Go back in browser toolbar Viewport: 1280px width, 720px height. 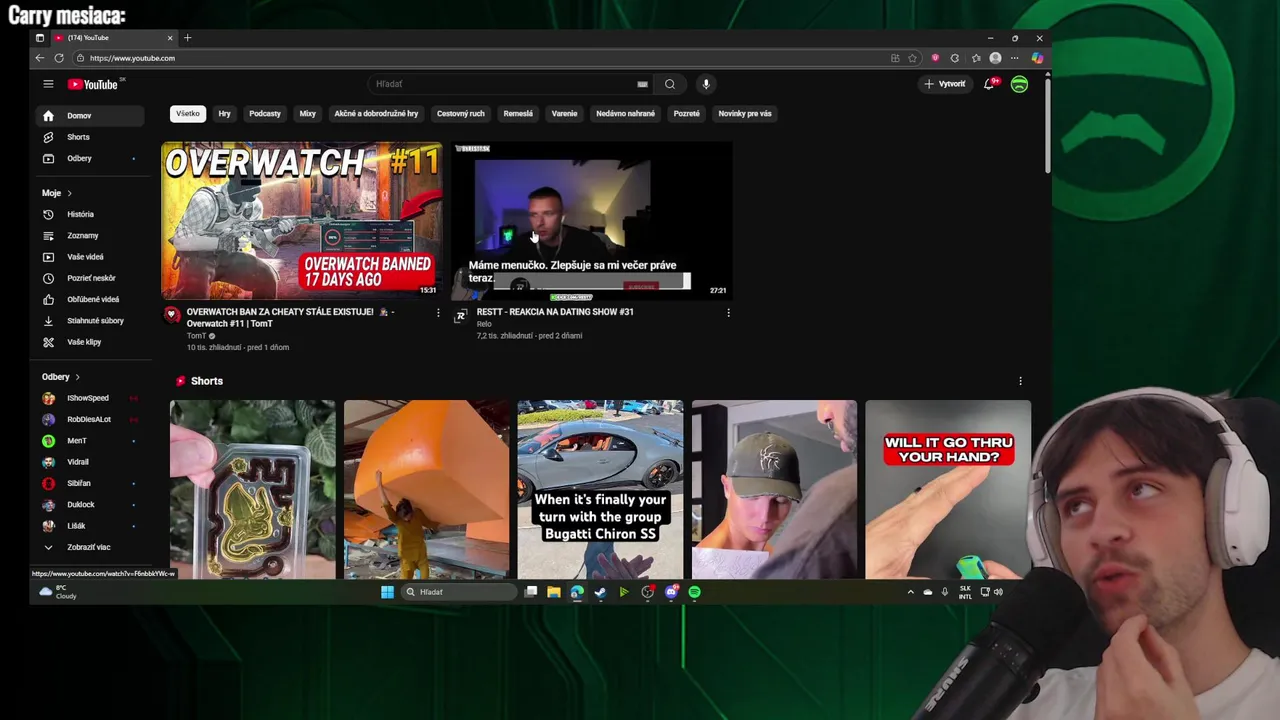pyautogui.click(x=40, y=58)
